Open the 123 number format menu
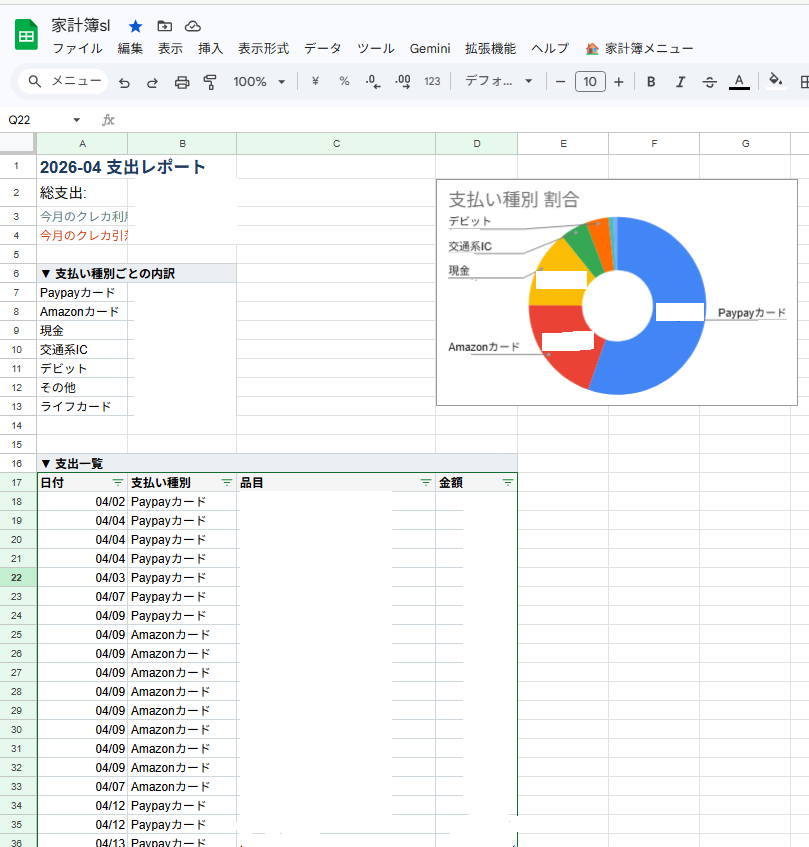 [432, 82]
